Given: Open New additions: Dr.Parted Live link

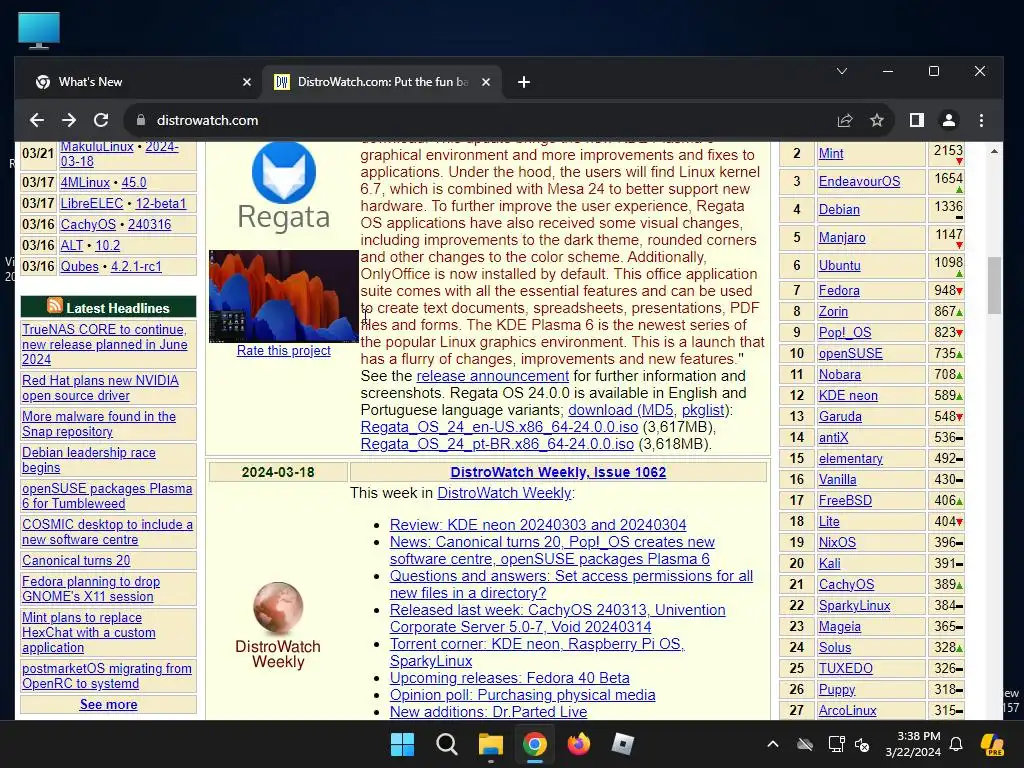Looking at the screenshot, I should tap(488, 712).
